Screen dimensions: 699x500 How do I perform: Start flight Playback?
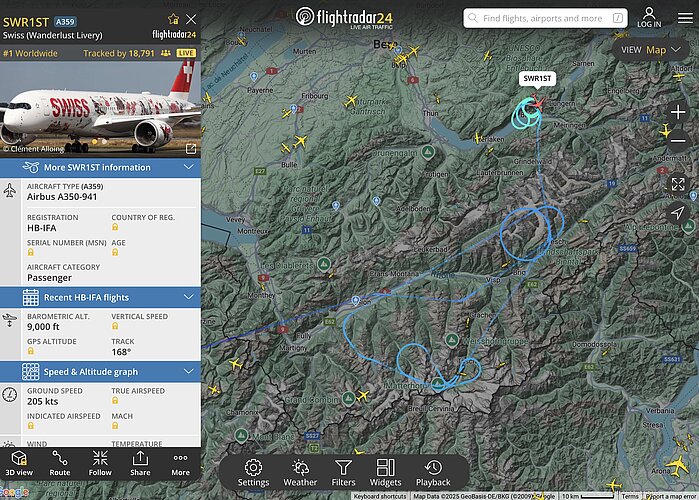tap(433, 473)
